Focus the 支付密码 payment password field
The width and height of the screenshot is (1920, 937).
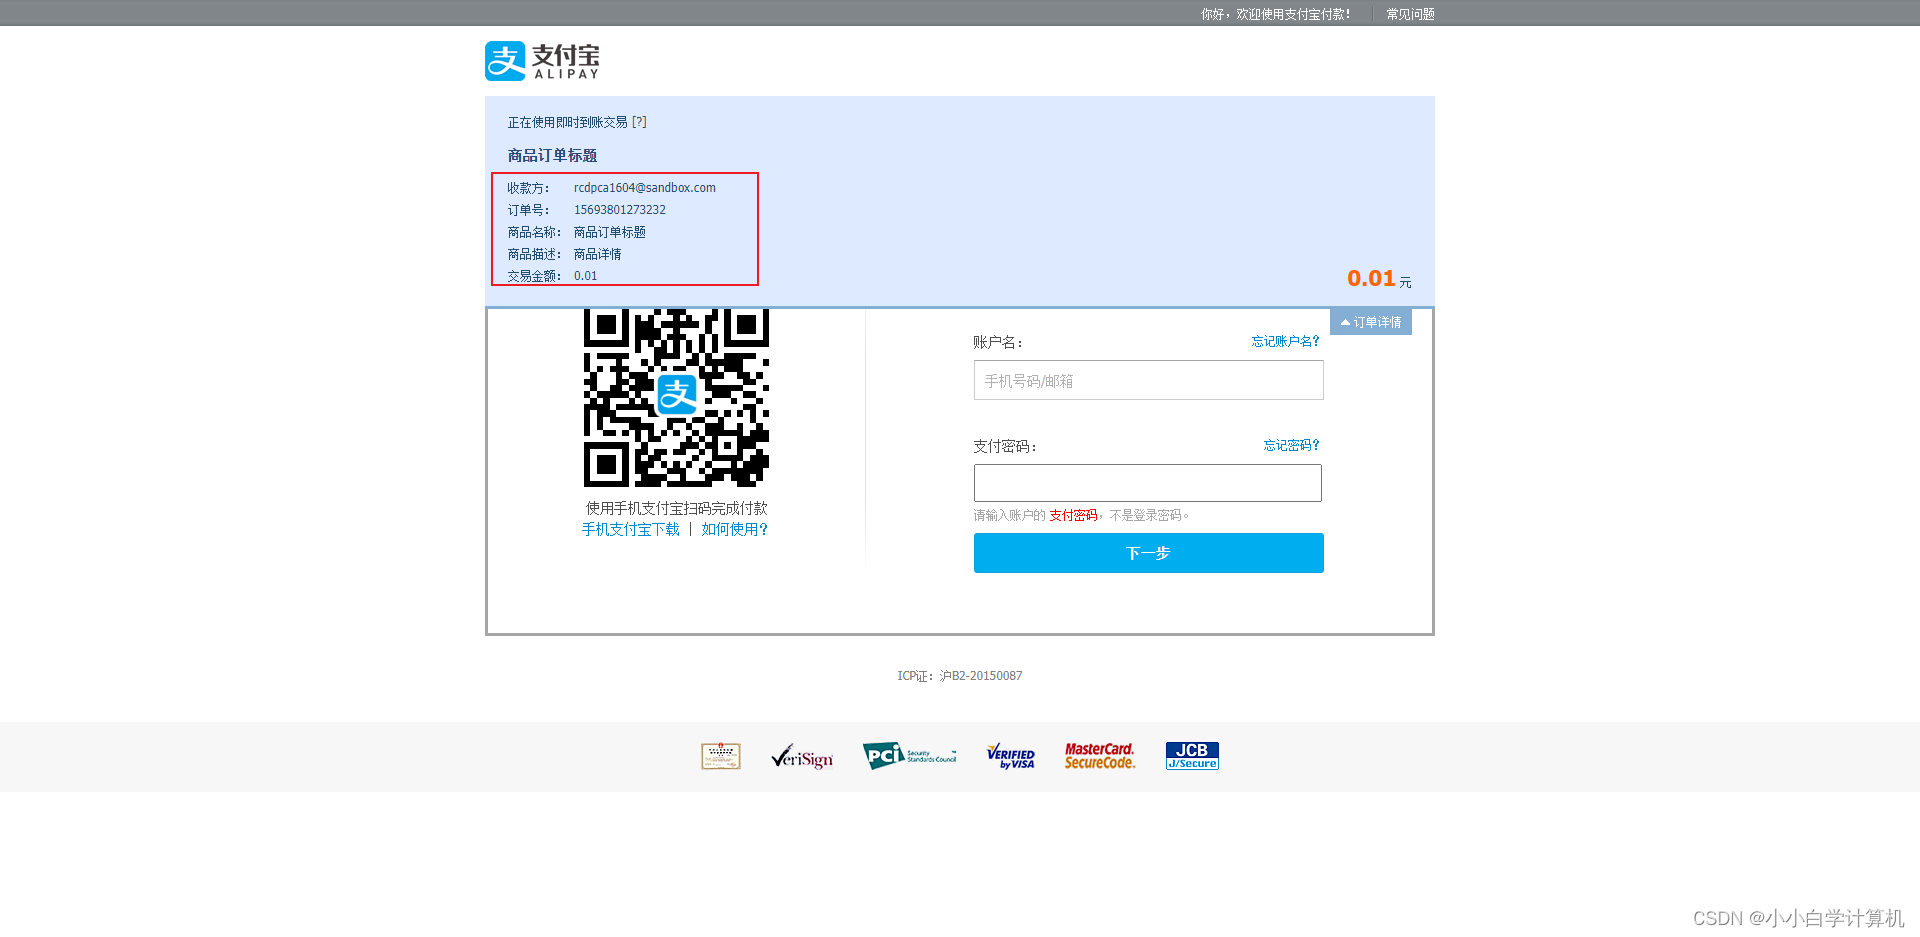coord(1148,483)
